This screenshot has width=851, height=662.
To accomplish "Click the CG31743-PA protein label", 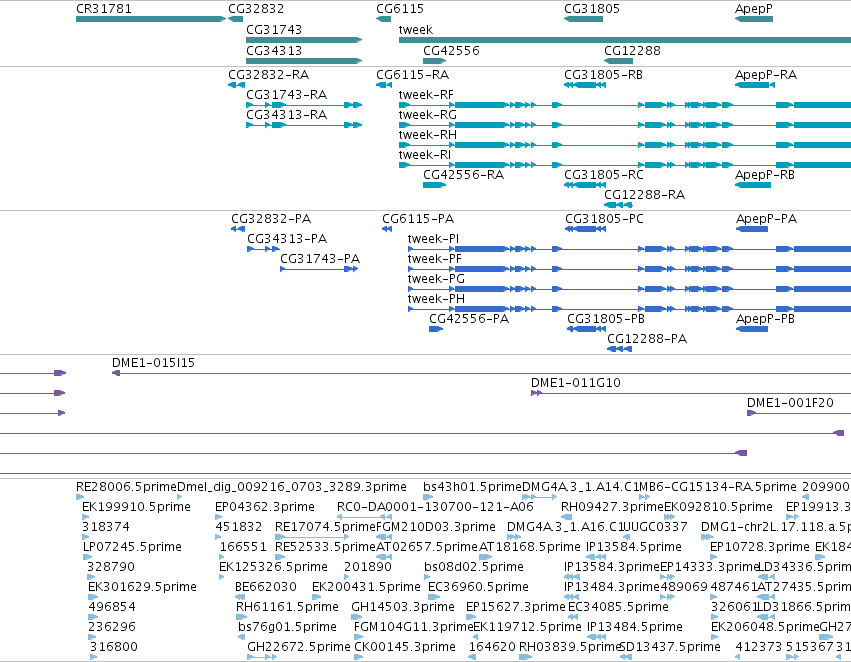I will 320,259.
